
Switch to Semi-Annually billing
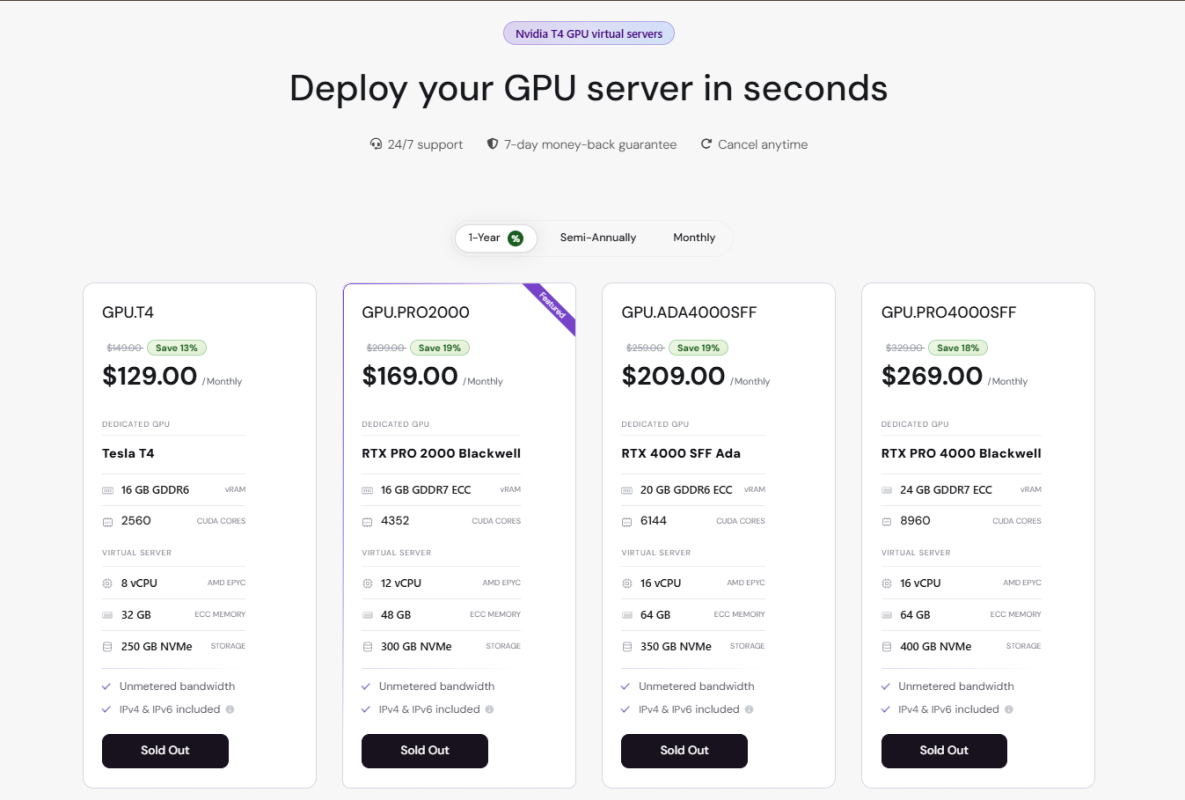coord(598,238)
